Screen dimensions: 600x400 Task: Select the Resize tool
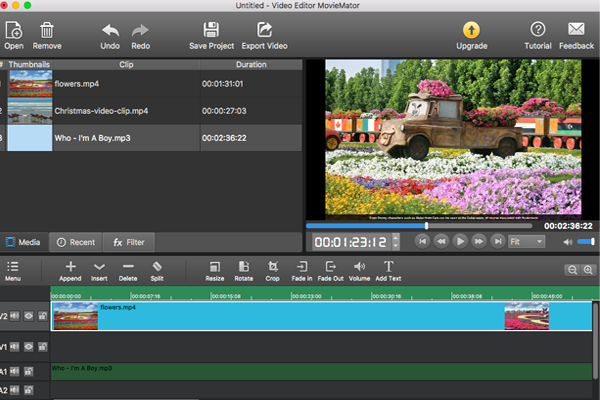point(215,271)
